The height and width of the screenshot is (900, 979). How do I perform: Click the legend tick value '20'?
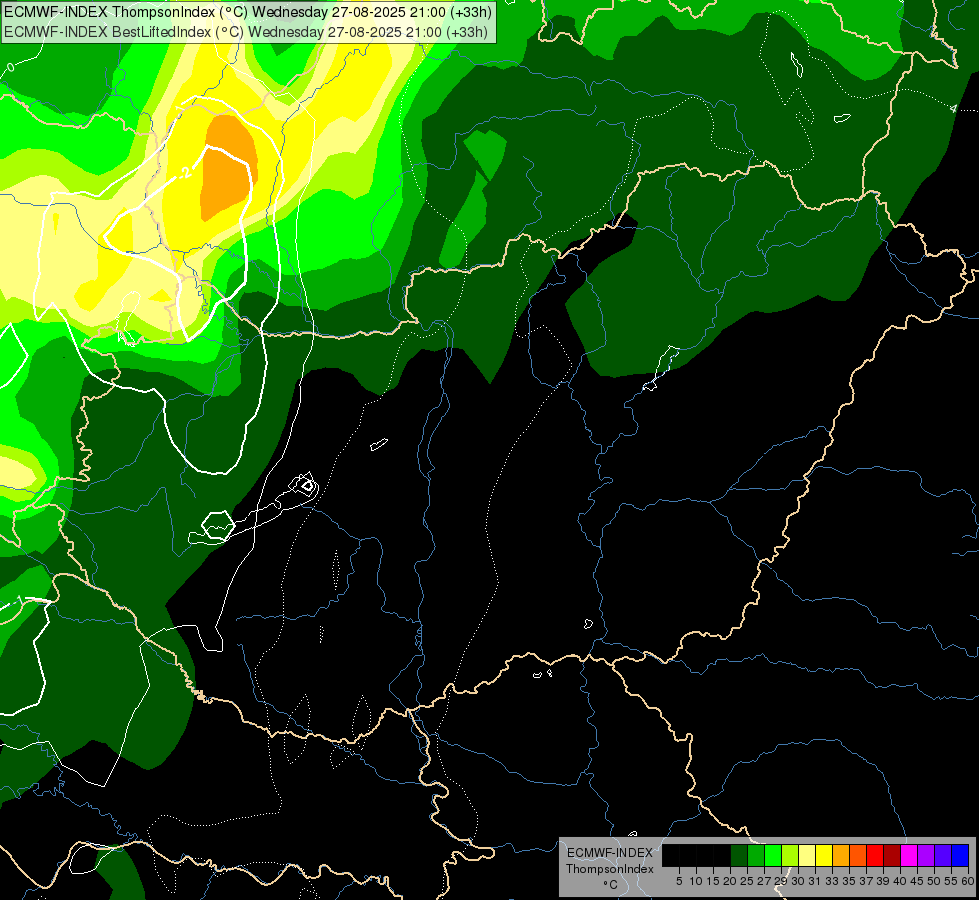pyautogui.click(x=730, y=881)
